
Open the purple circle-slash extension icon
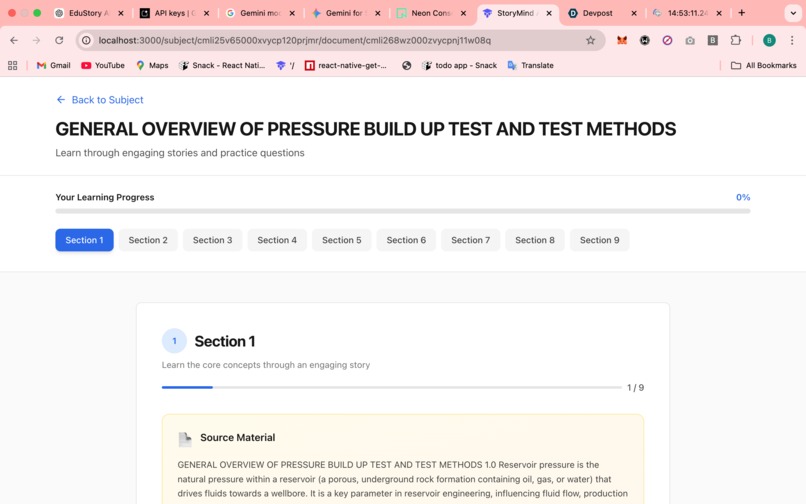point(667,40)
